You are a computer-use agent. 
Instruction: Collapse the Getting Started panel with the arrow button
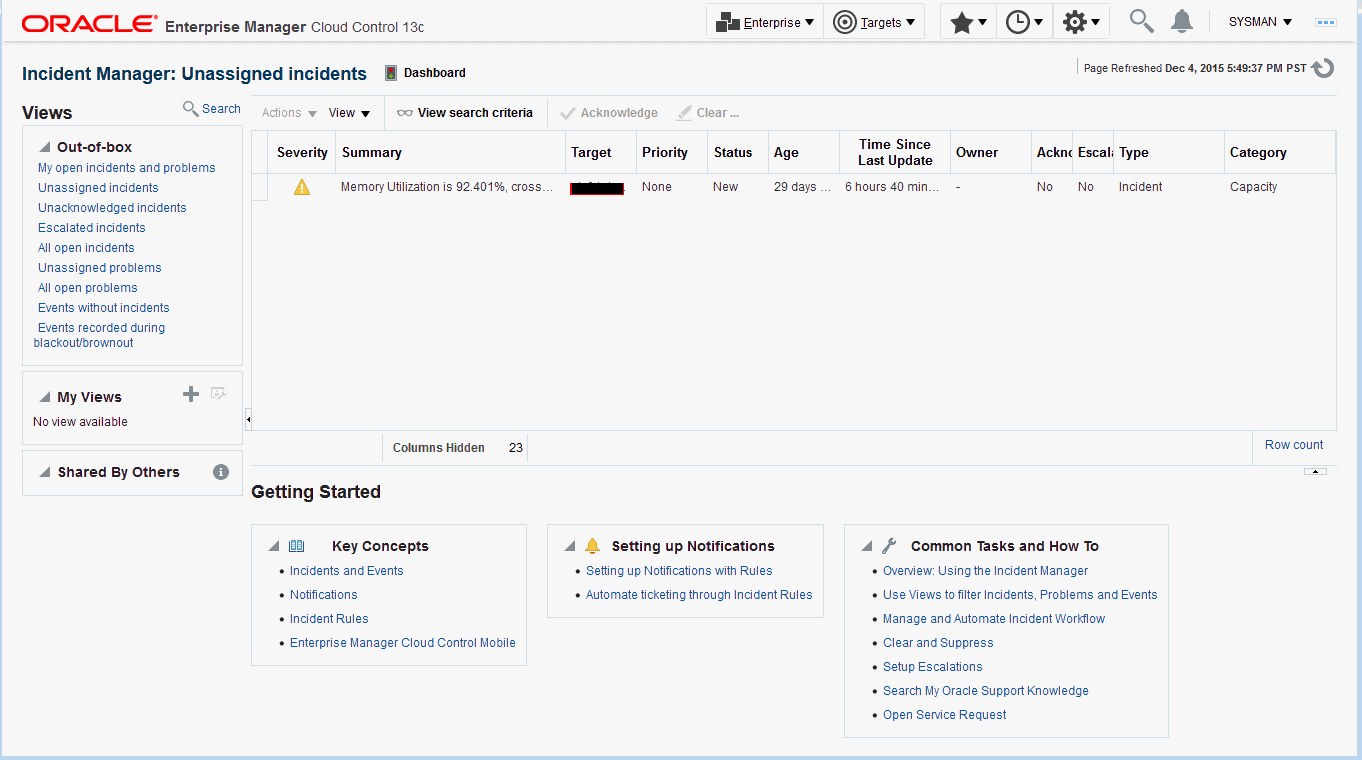click(1316, 471)
